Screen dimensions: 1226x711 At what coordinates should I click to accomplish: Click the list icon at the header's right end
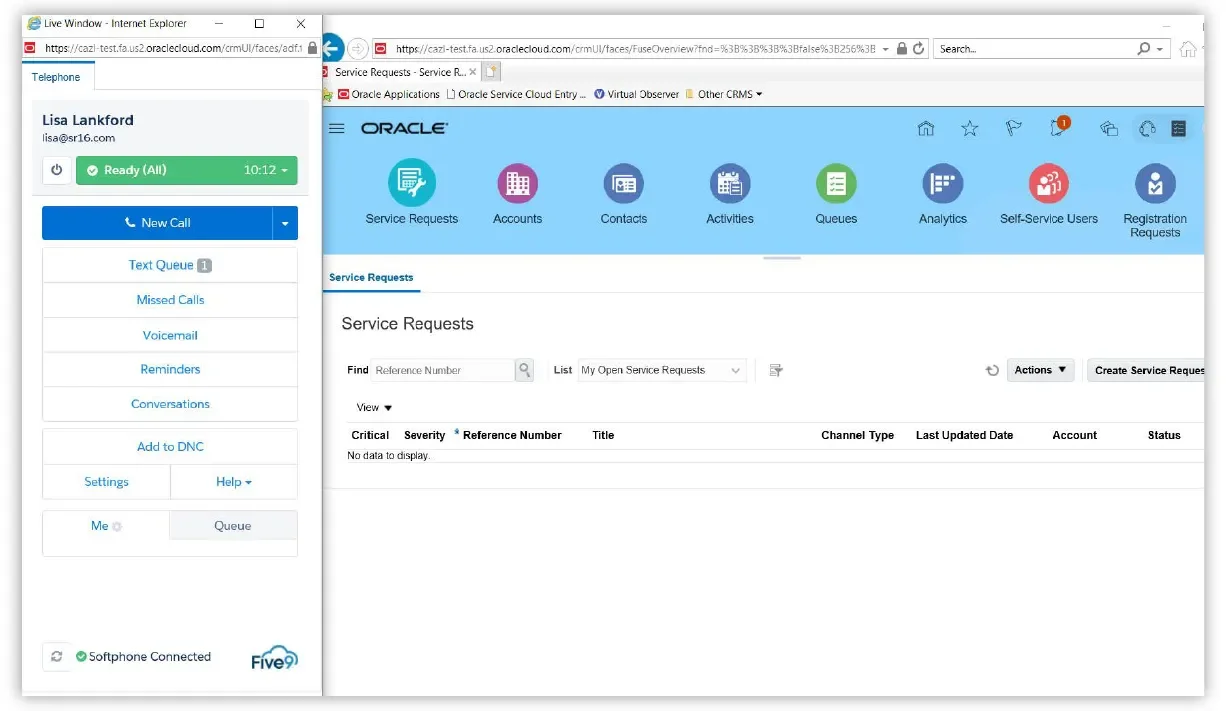(x=1179, y=128)
